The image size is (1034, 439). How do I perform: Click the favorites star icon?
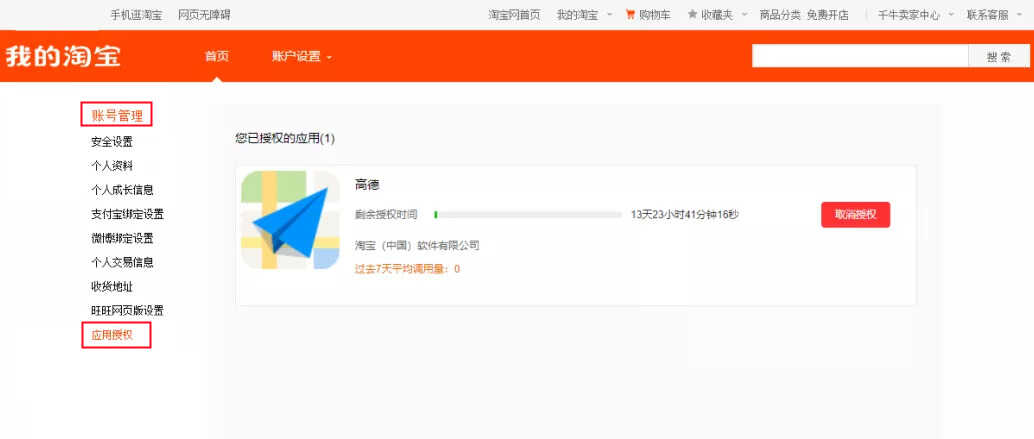692,15
